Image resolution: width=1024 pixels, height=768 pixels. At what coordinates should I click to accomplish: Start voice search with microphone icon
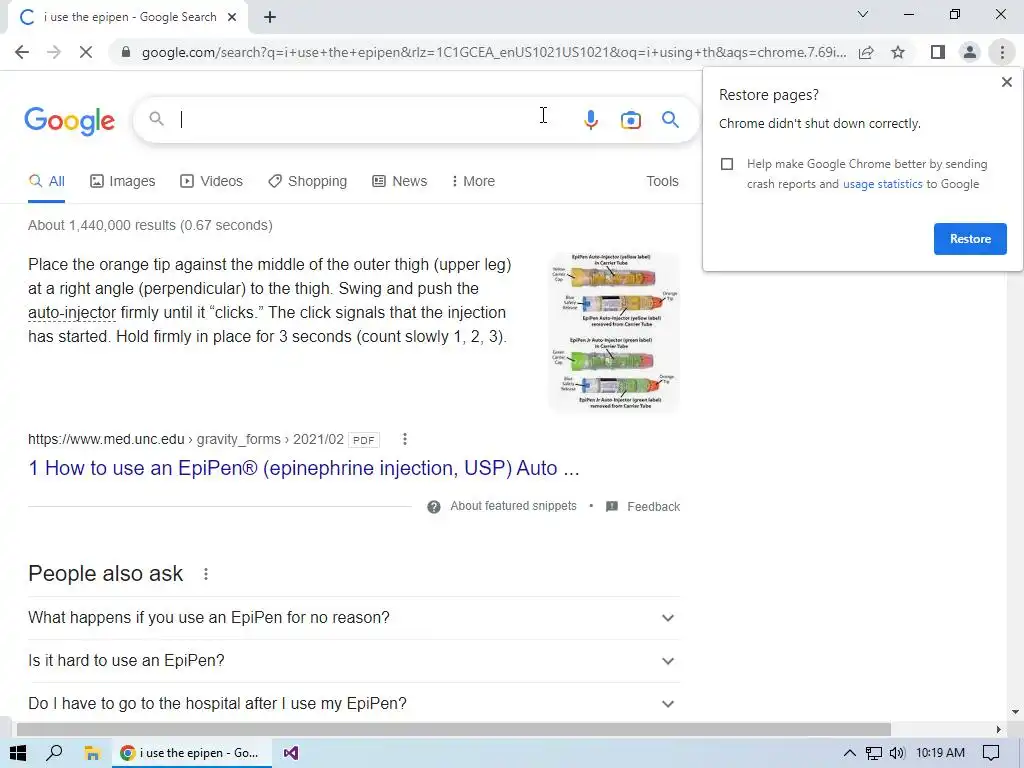(590, 120)
